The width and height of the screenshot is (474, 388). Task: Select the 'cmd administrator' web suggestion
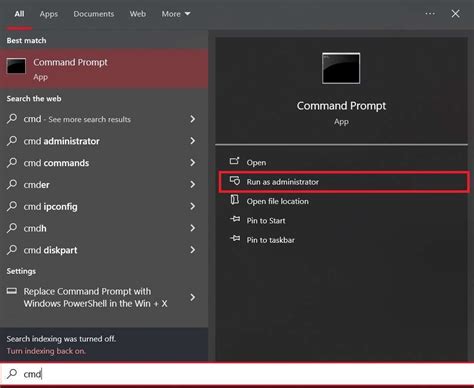coord(104,141)
